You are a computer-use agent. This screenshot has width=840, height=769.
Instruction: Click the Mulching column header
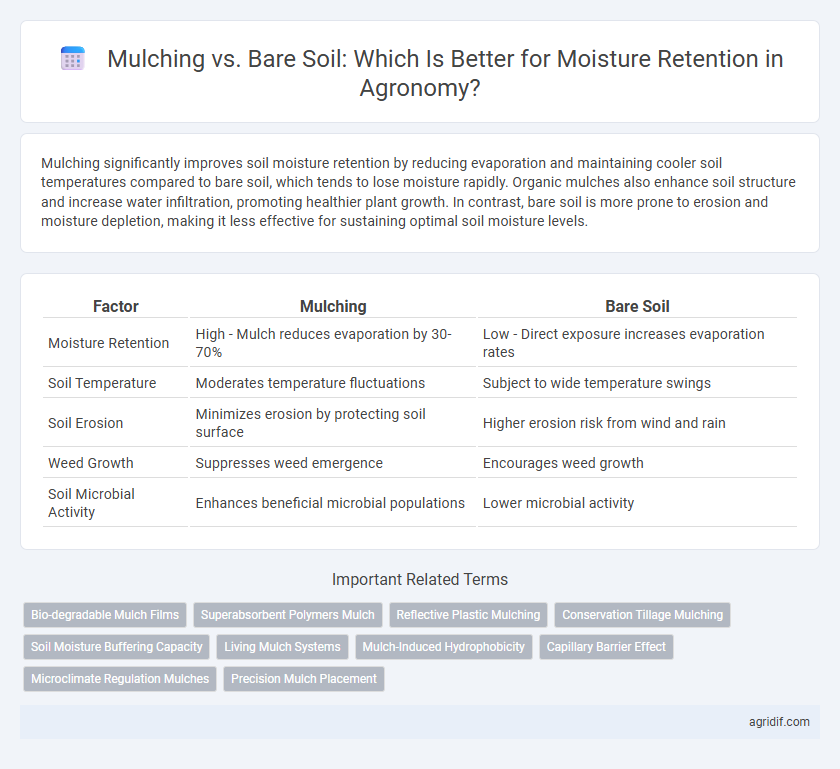(x=333, y=306)
